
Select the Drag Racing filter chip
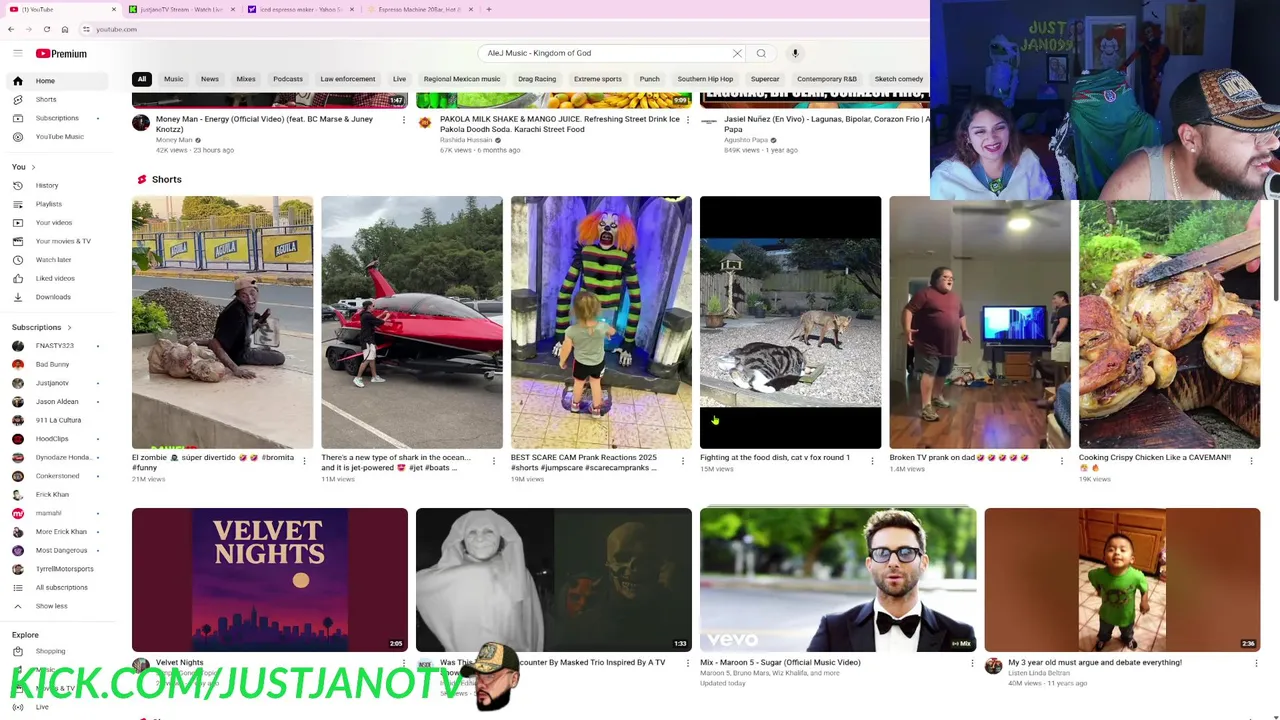tap(537, 79)
